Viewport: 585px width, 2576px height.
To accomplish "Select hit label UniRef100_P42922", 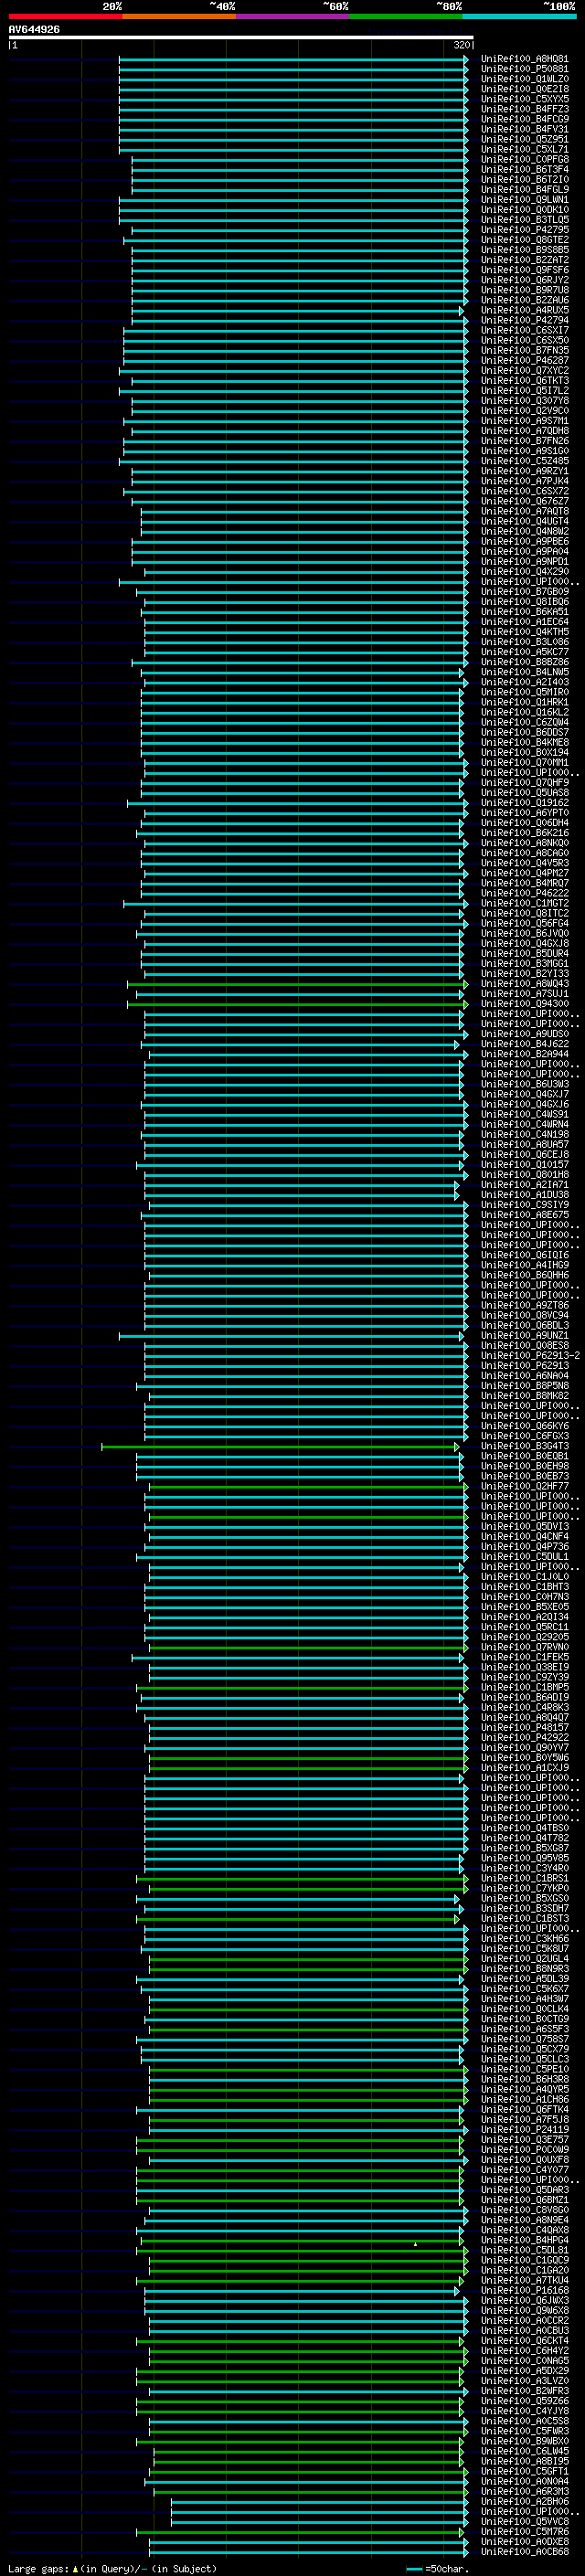I will (x=525, y=1737).
